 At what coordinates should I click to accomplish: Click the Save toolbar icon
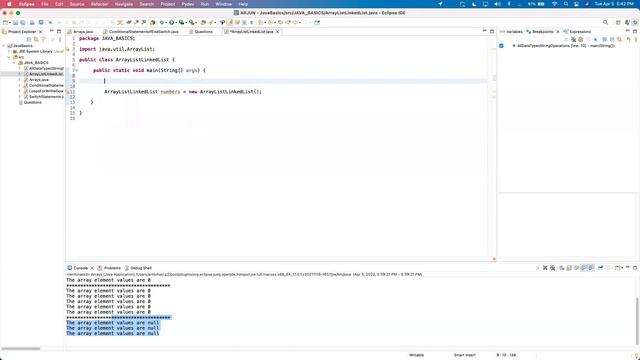16,22
